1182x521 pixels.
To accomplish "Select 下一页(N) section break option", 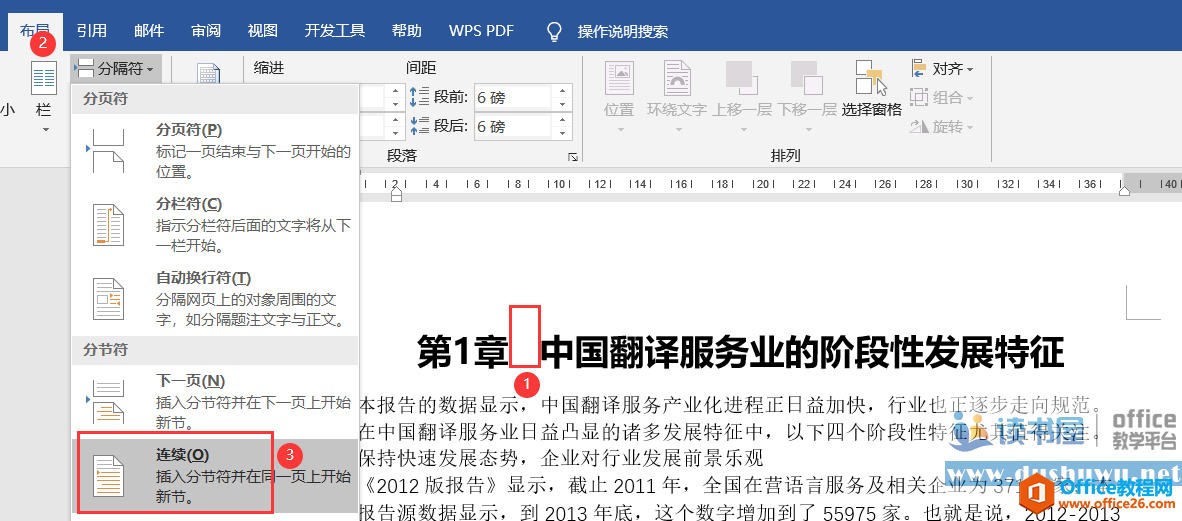I will pos(214,401).
